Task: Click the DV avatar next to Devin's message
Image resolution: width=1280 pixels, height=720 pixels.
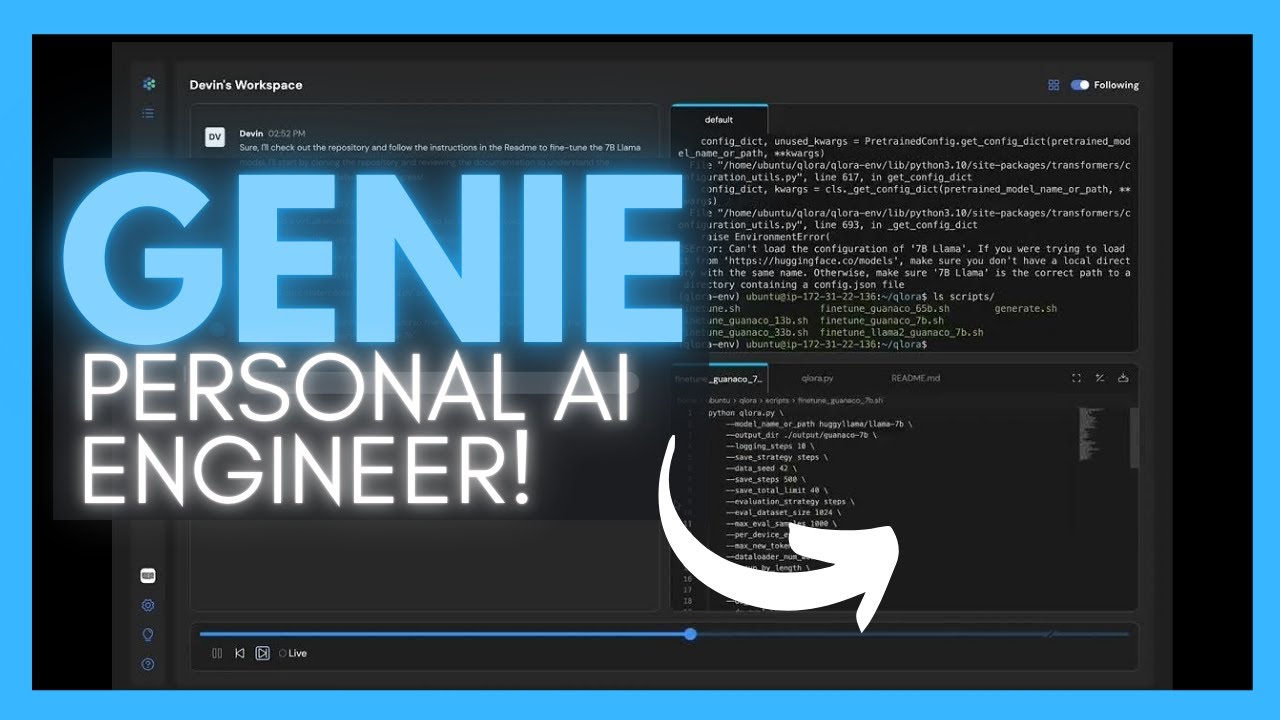Action: [214, 138]
